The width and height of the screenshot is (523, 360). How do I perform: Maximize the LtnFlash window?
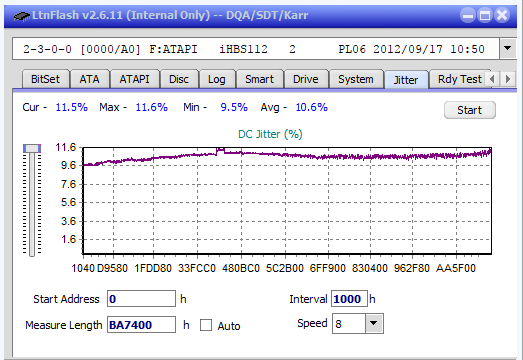coord(485,15)
